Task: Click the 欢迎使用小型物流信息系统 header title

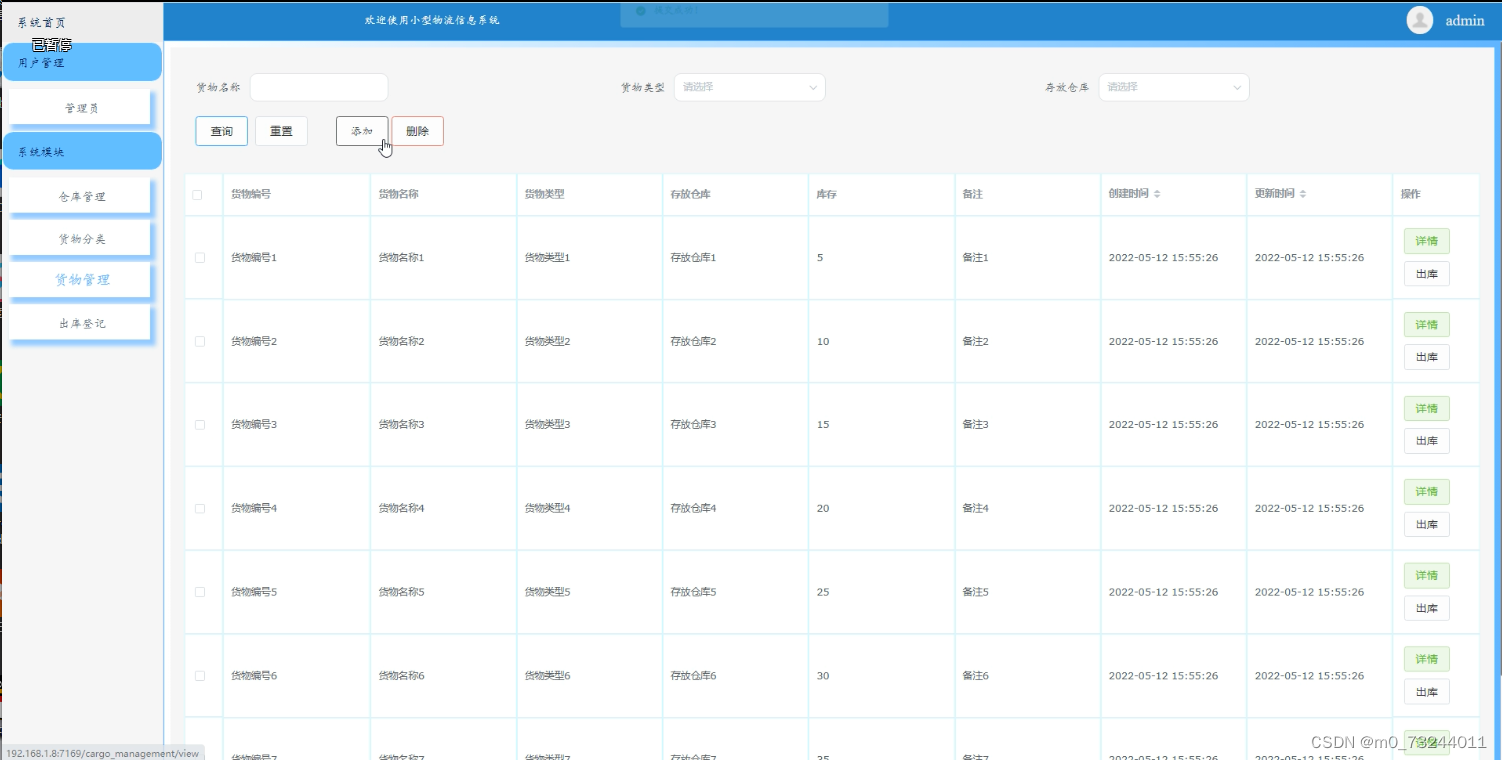Action: [432, 20]
